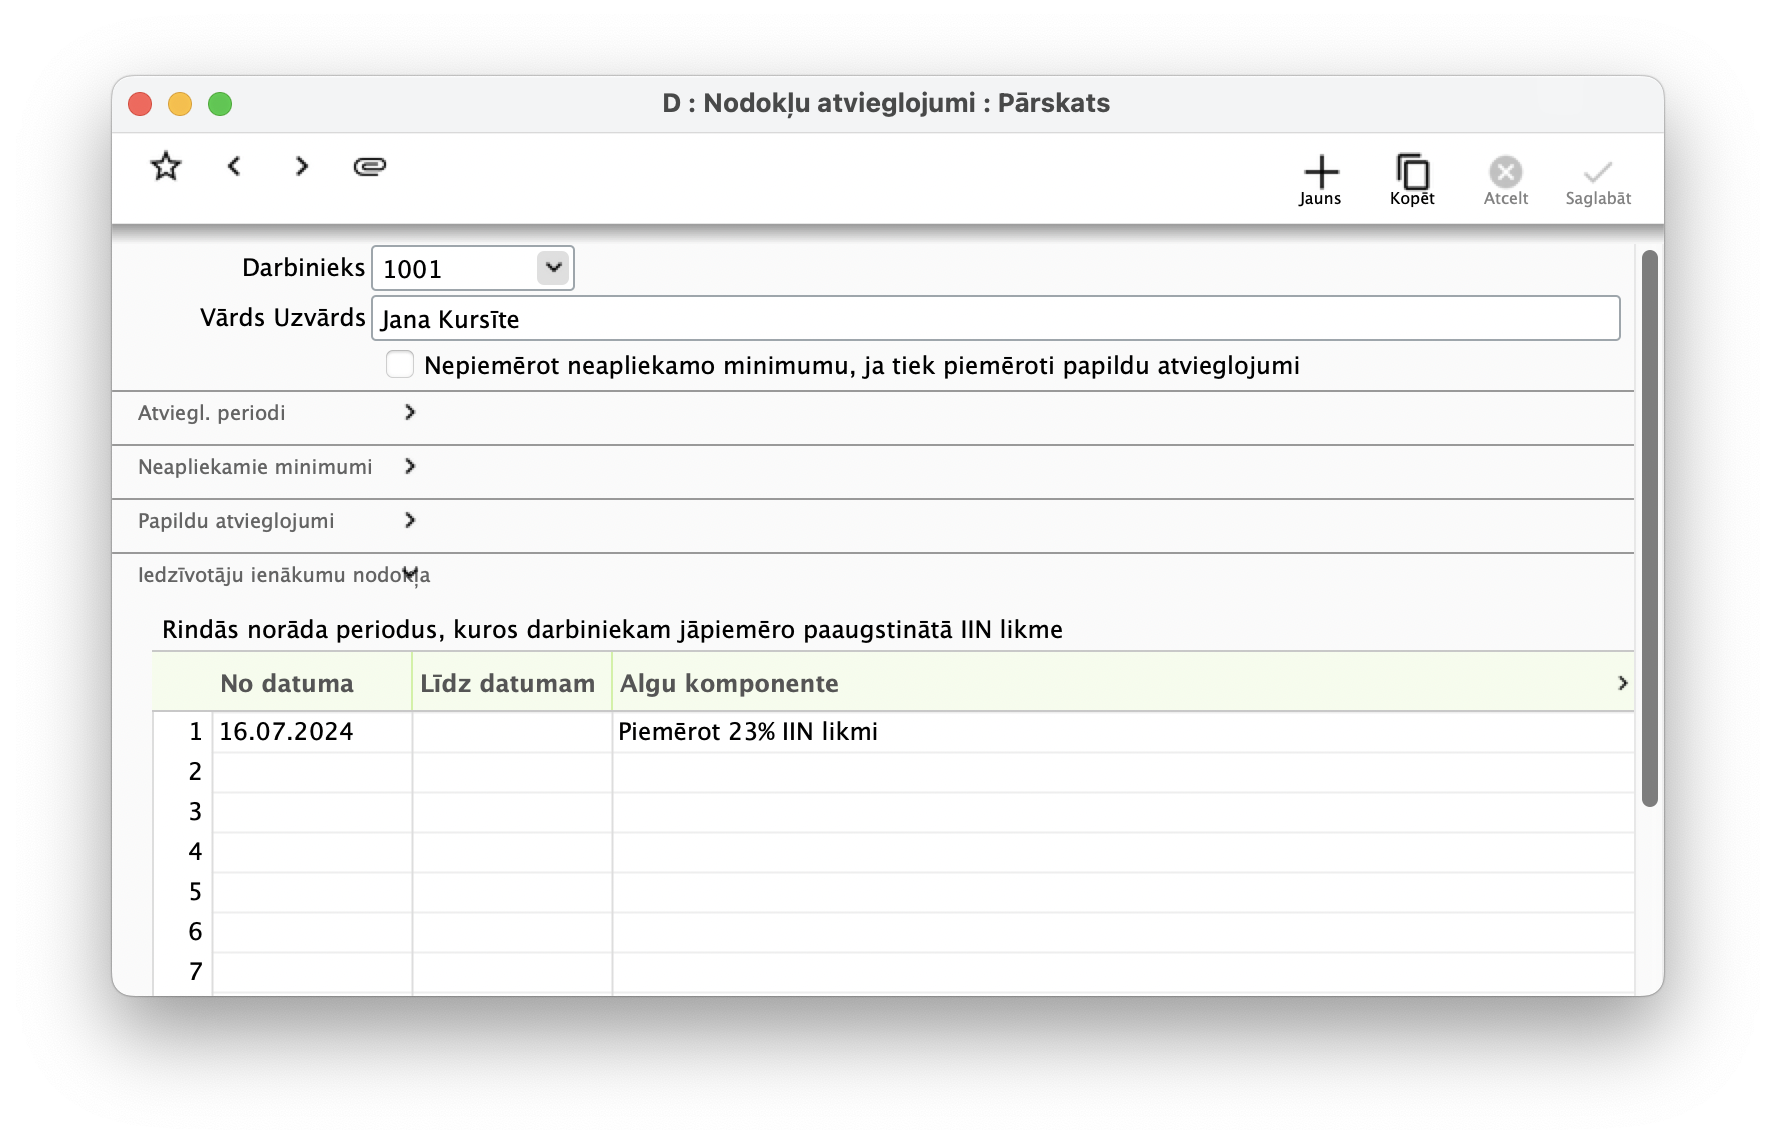This screenshot has height=1144, width=1776.
Task: Expand the Atviegl. periodi section
Action: (x=410, y=412)
